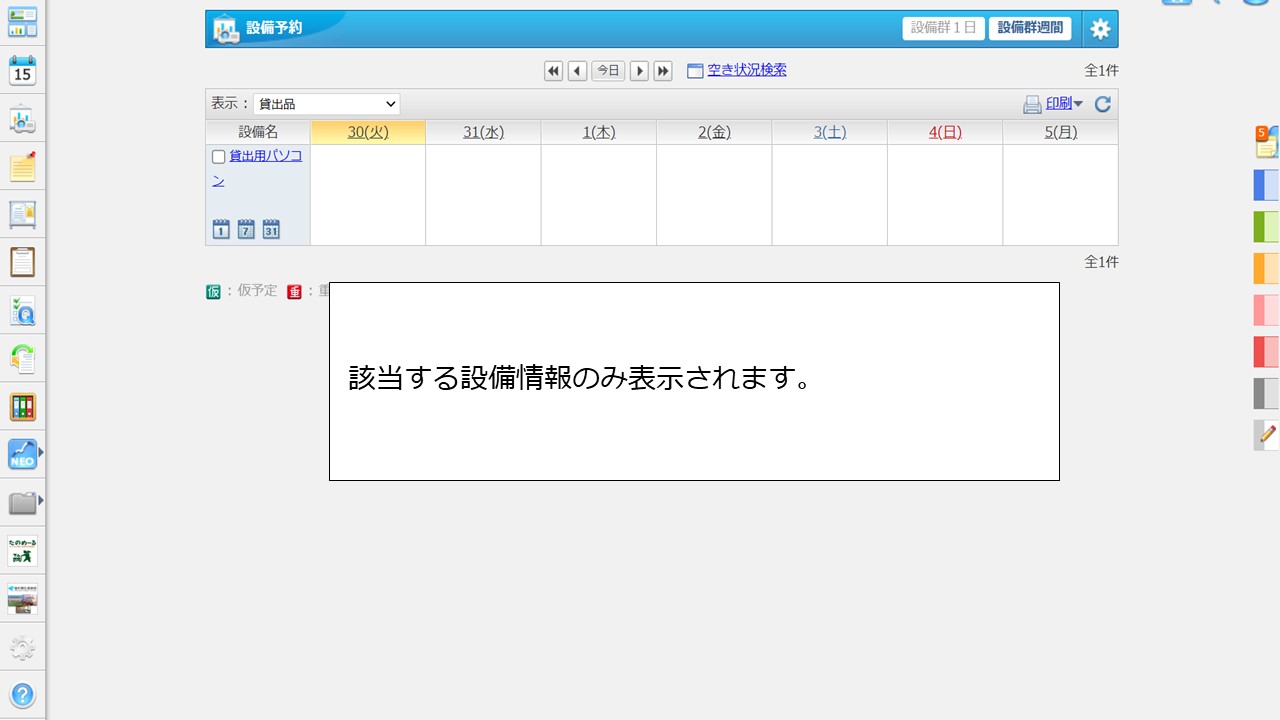This screenshot has width=1280, height=720.
Task: Click the 設備名 column header
Action: pos(258,132)
